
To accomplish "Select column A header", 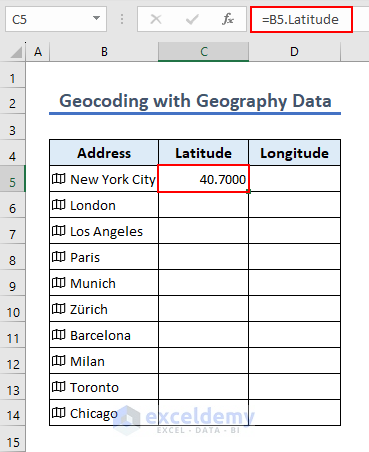I will (x=38, y=52).
